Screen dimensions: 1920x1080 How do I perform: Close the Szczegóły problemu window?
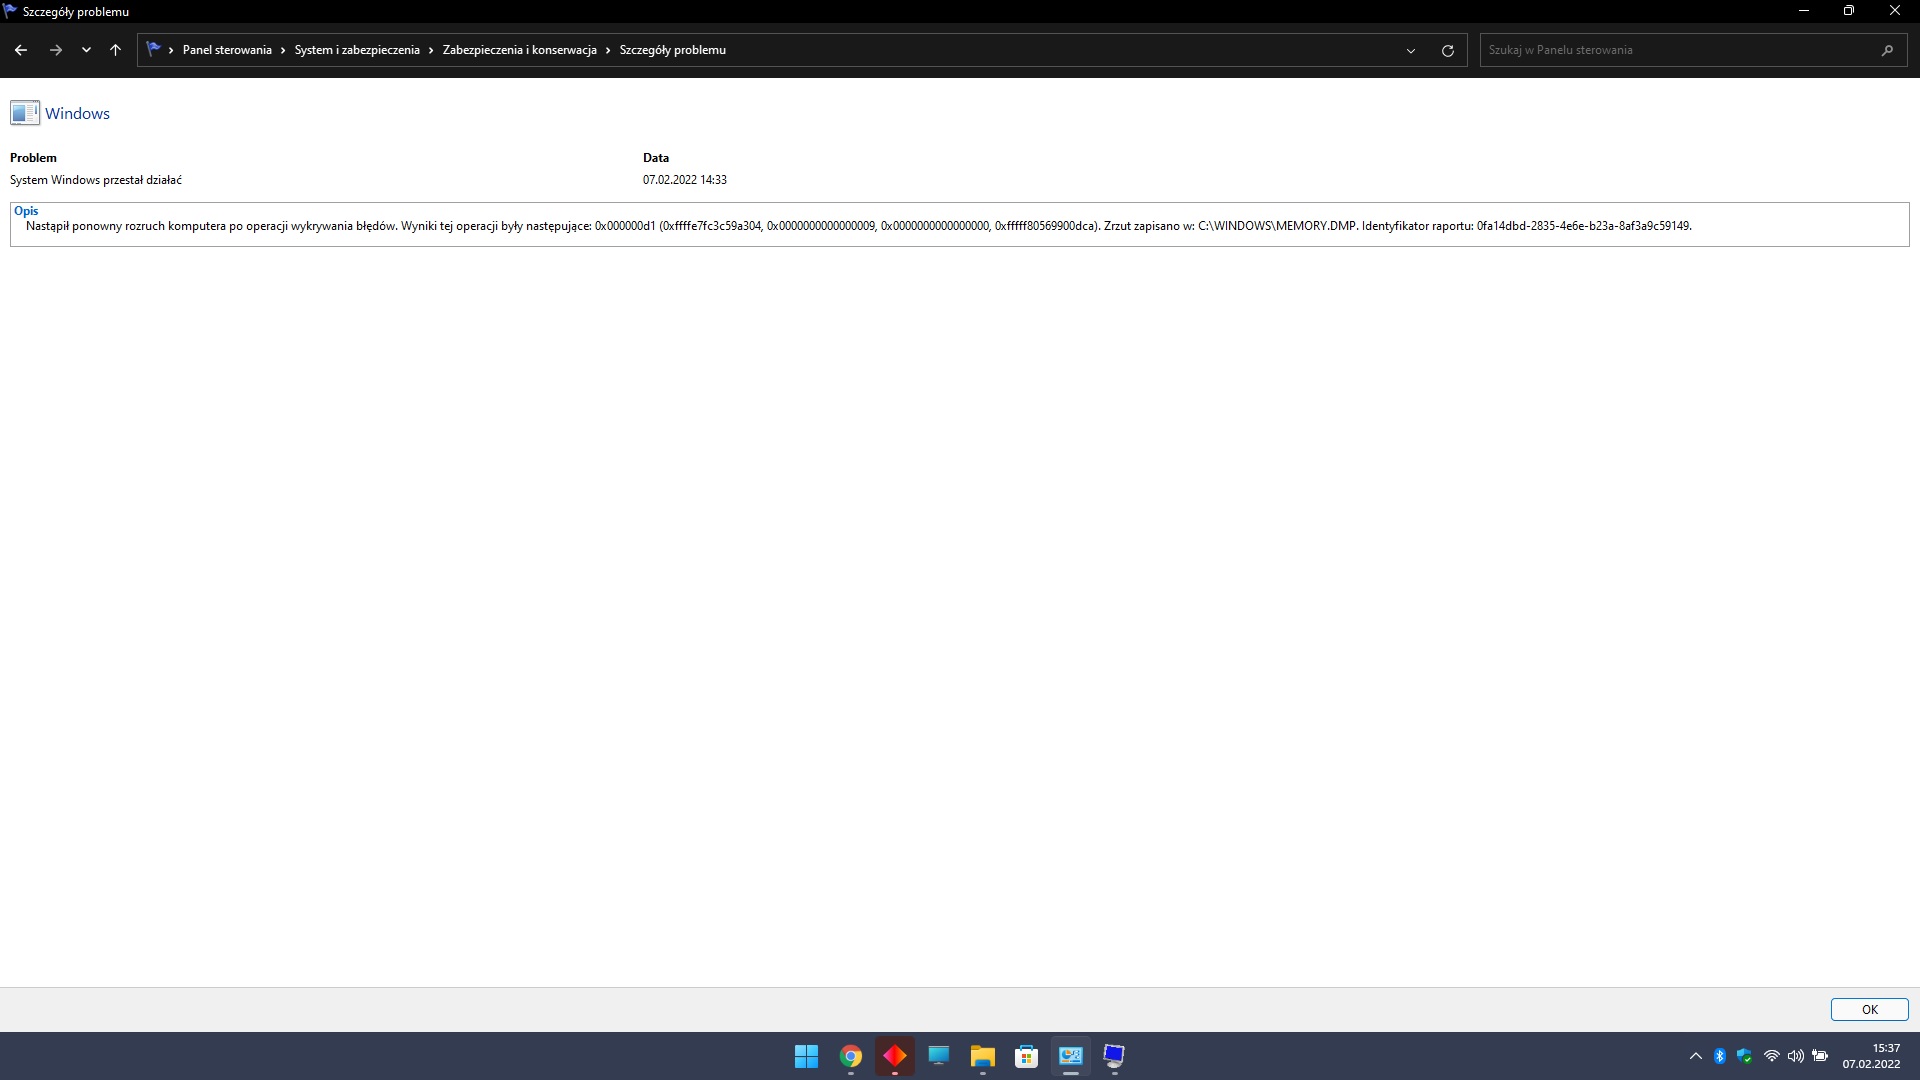pos(1894,11)
